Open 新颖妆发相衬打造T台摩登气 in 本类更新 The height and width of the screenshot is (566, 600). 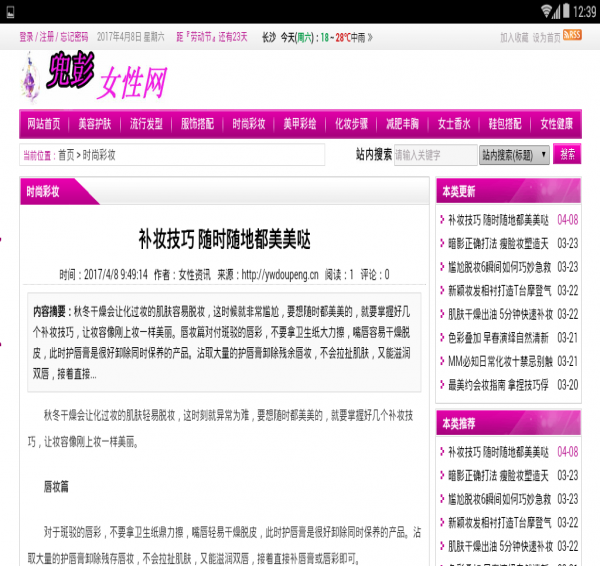click(x=500, y=291)
